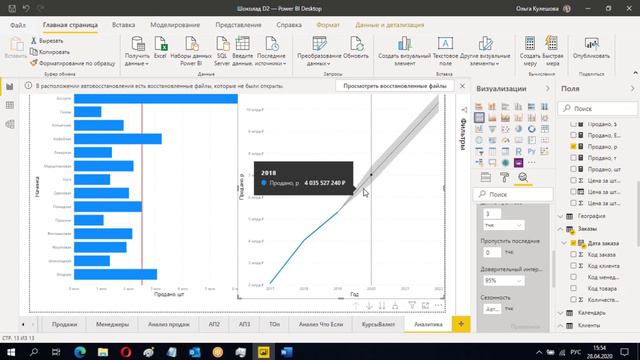Click Форматирование по образцу

[73, 63]
